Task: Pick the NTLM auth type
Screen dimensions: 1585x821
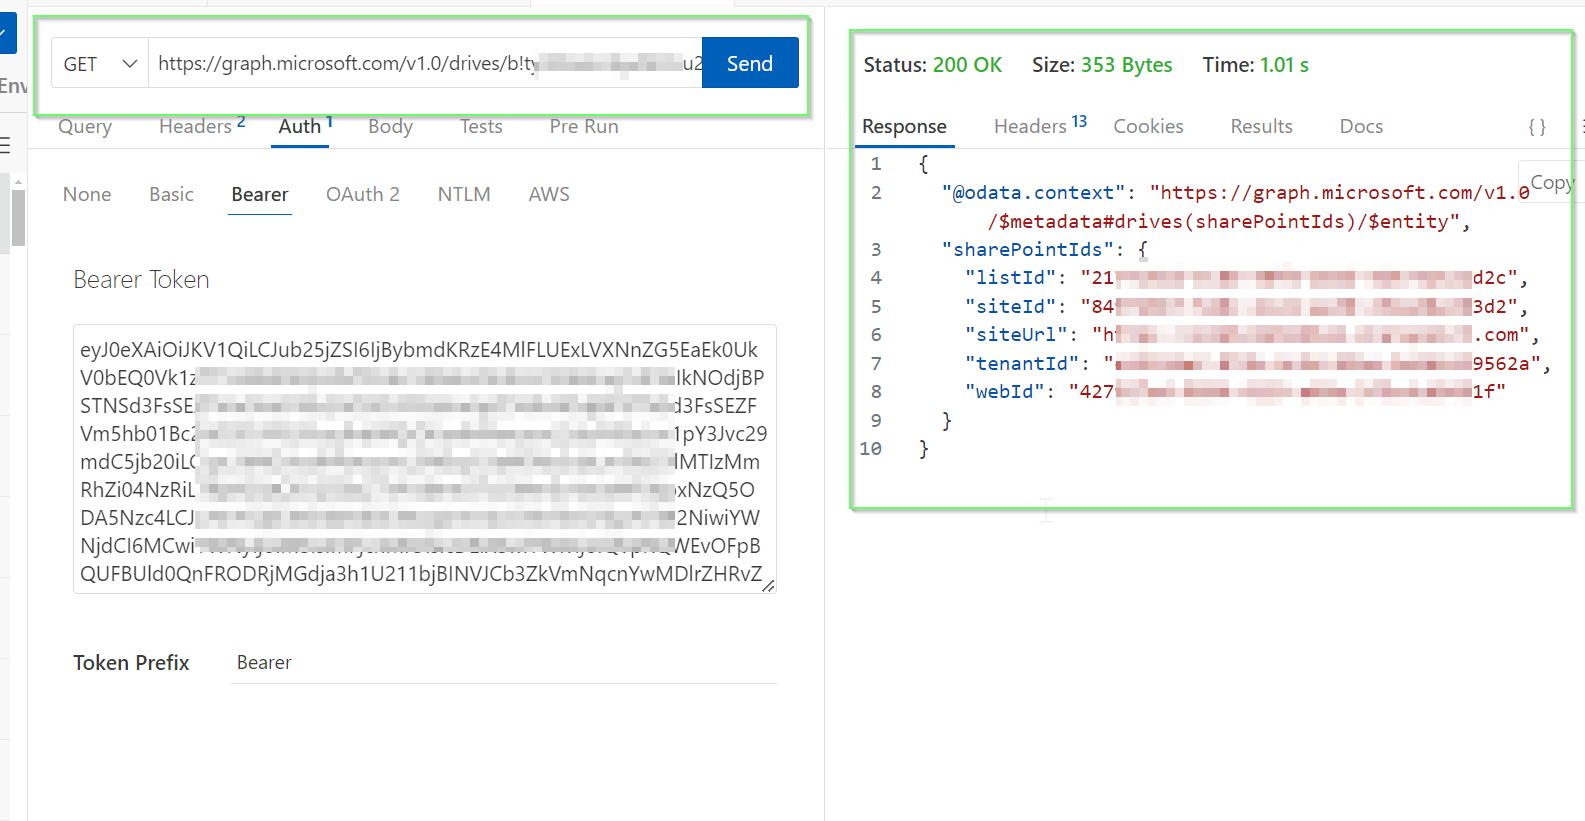Action: [464, 195]
